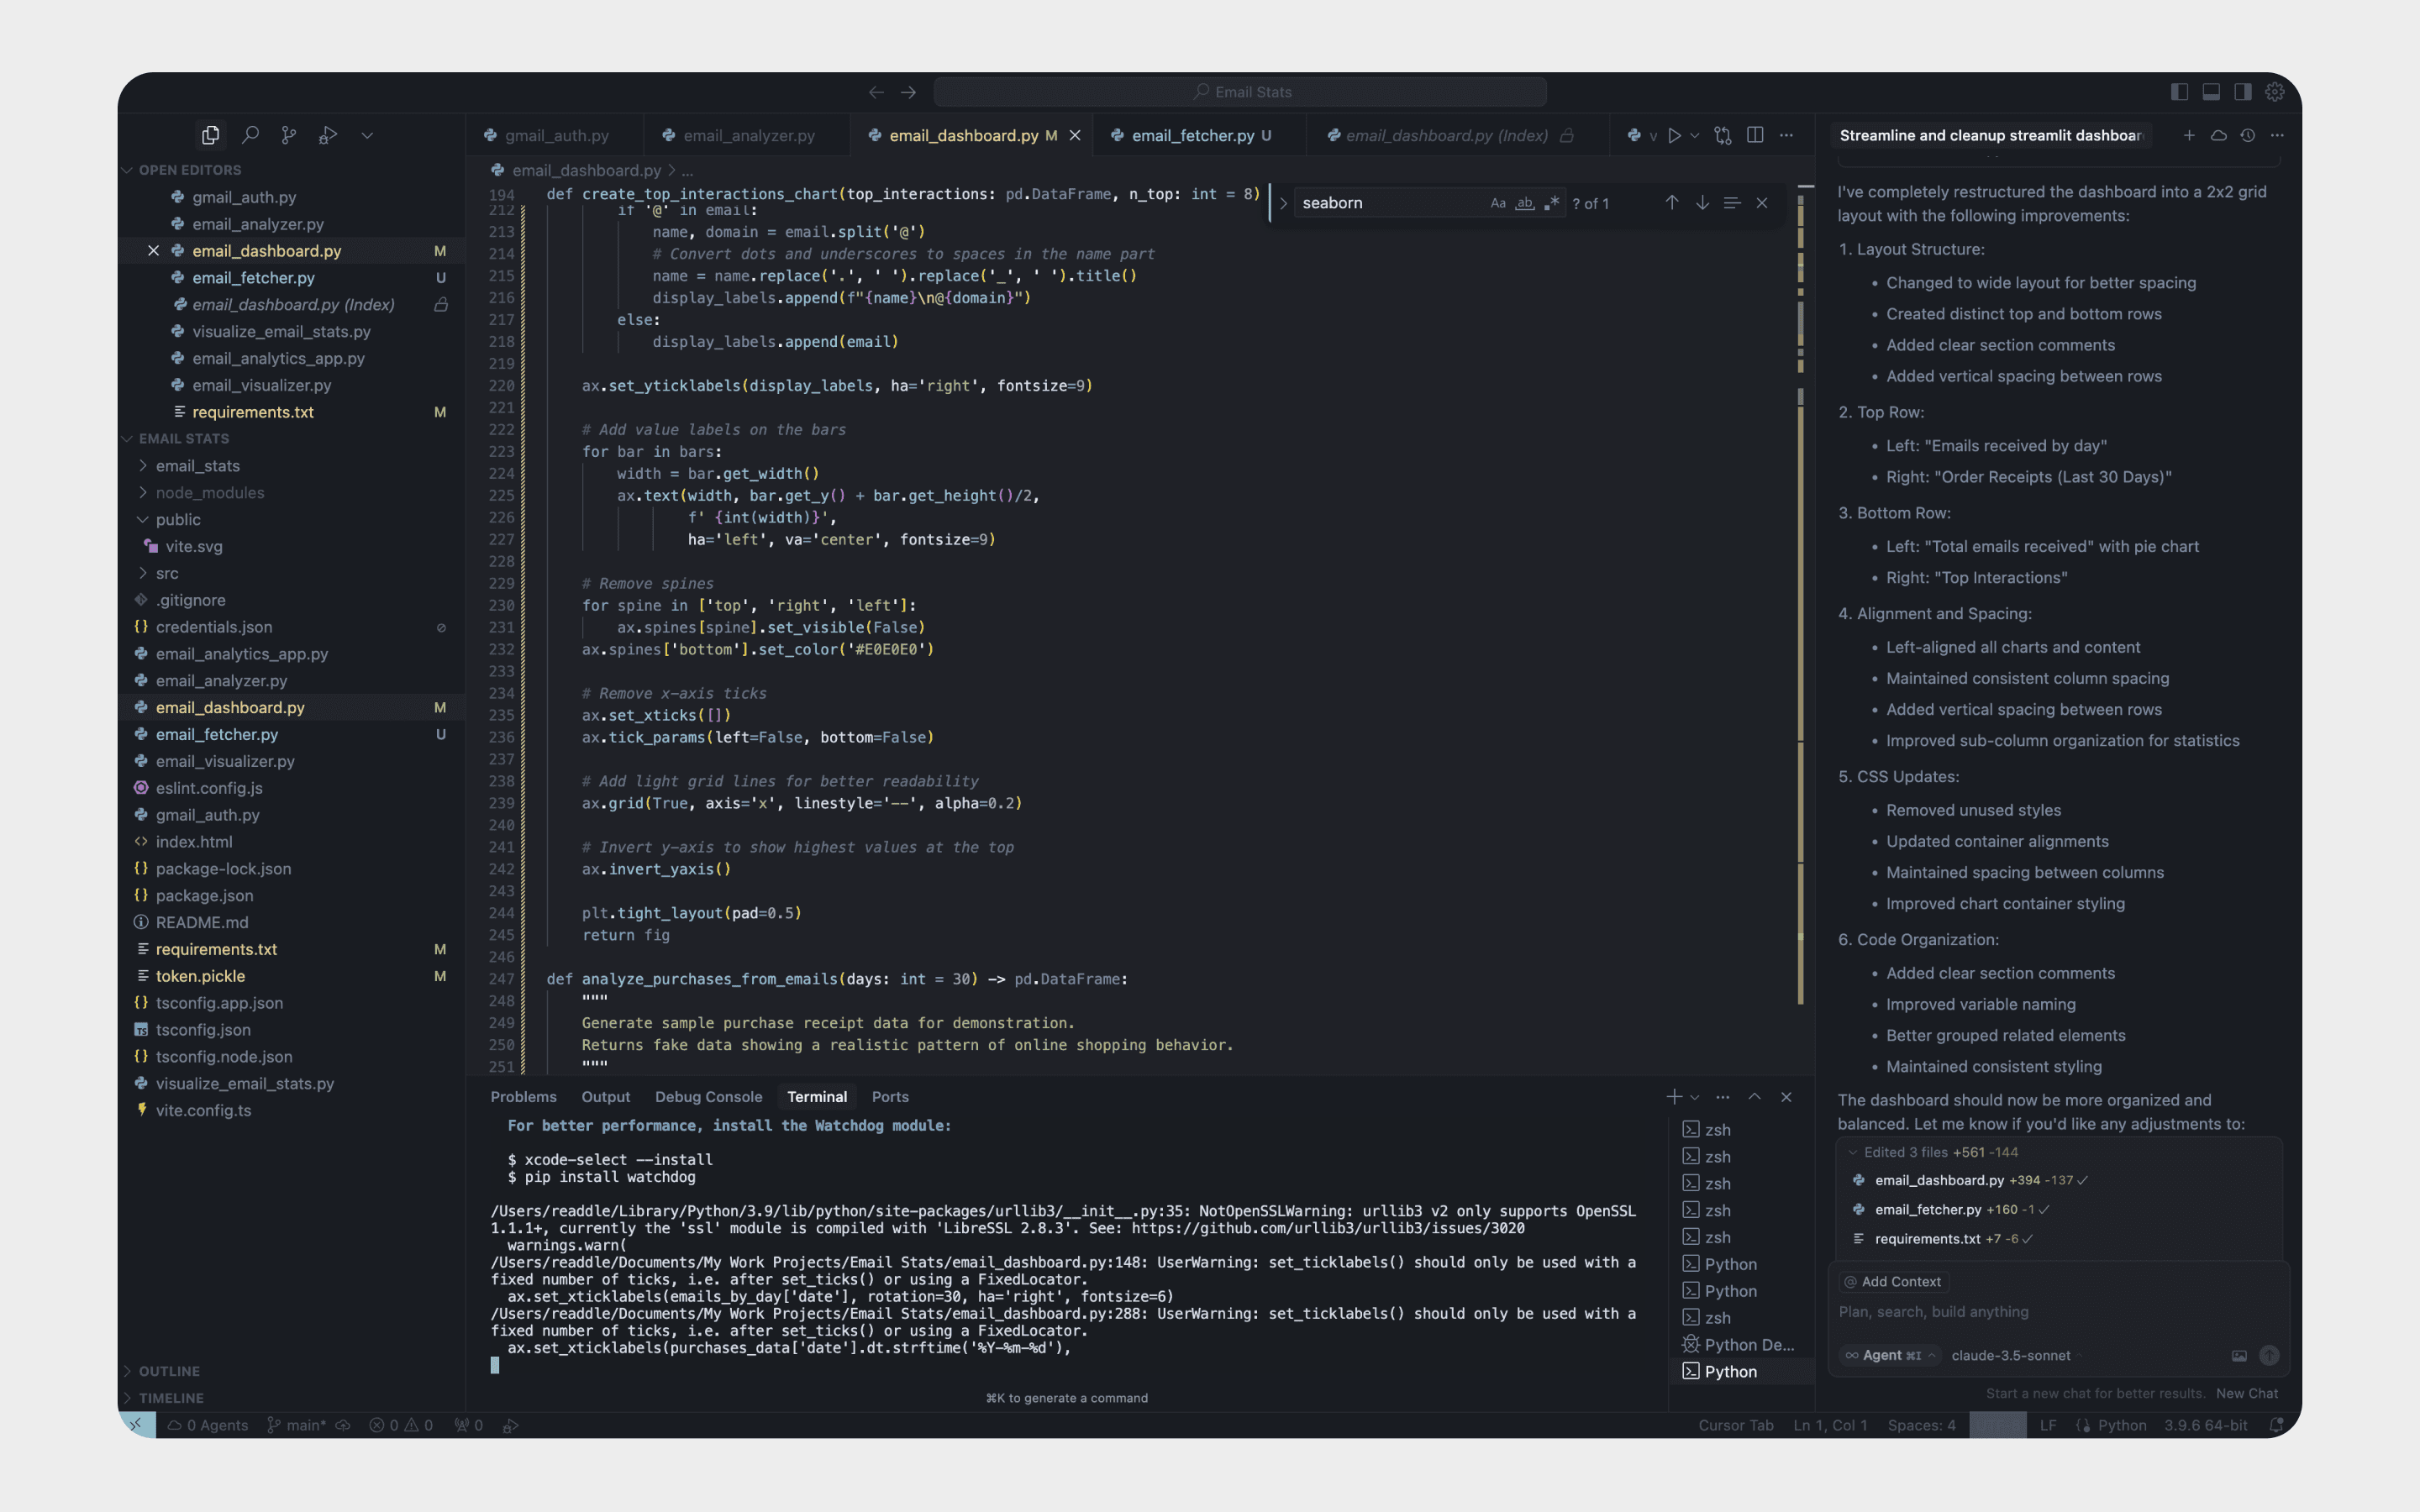Click the Spaces: 4 indentation setting
The width and height of the screenshot is (2420, 1512).
[1921, 1425]
